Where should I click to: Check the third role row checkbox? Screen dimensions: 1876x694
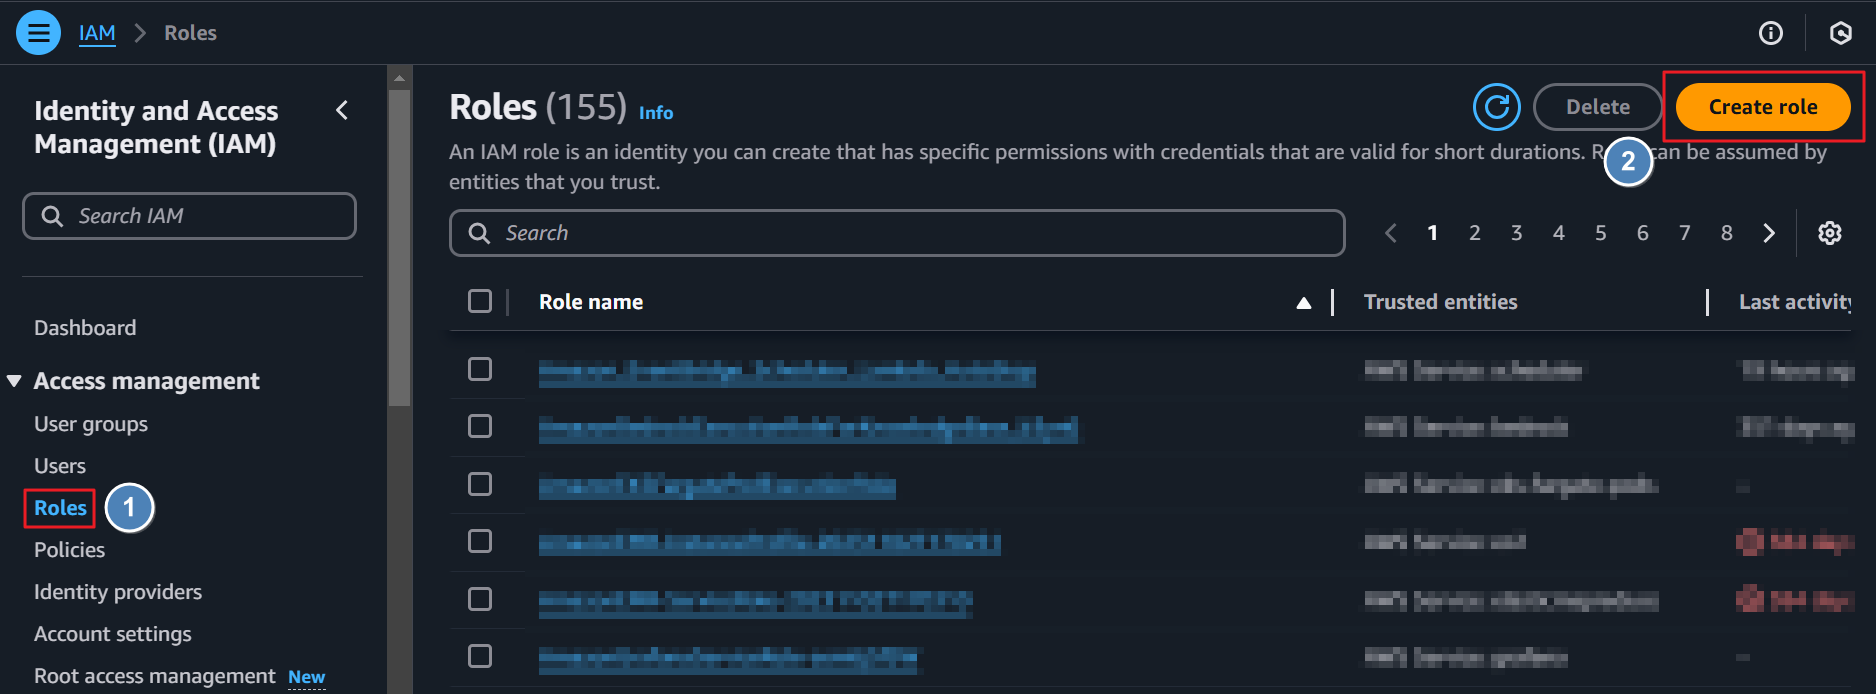point(480,484)
